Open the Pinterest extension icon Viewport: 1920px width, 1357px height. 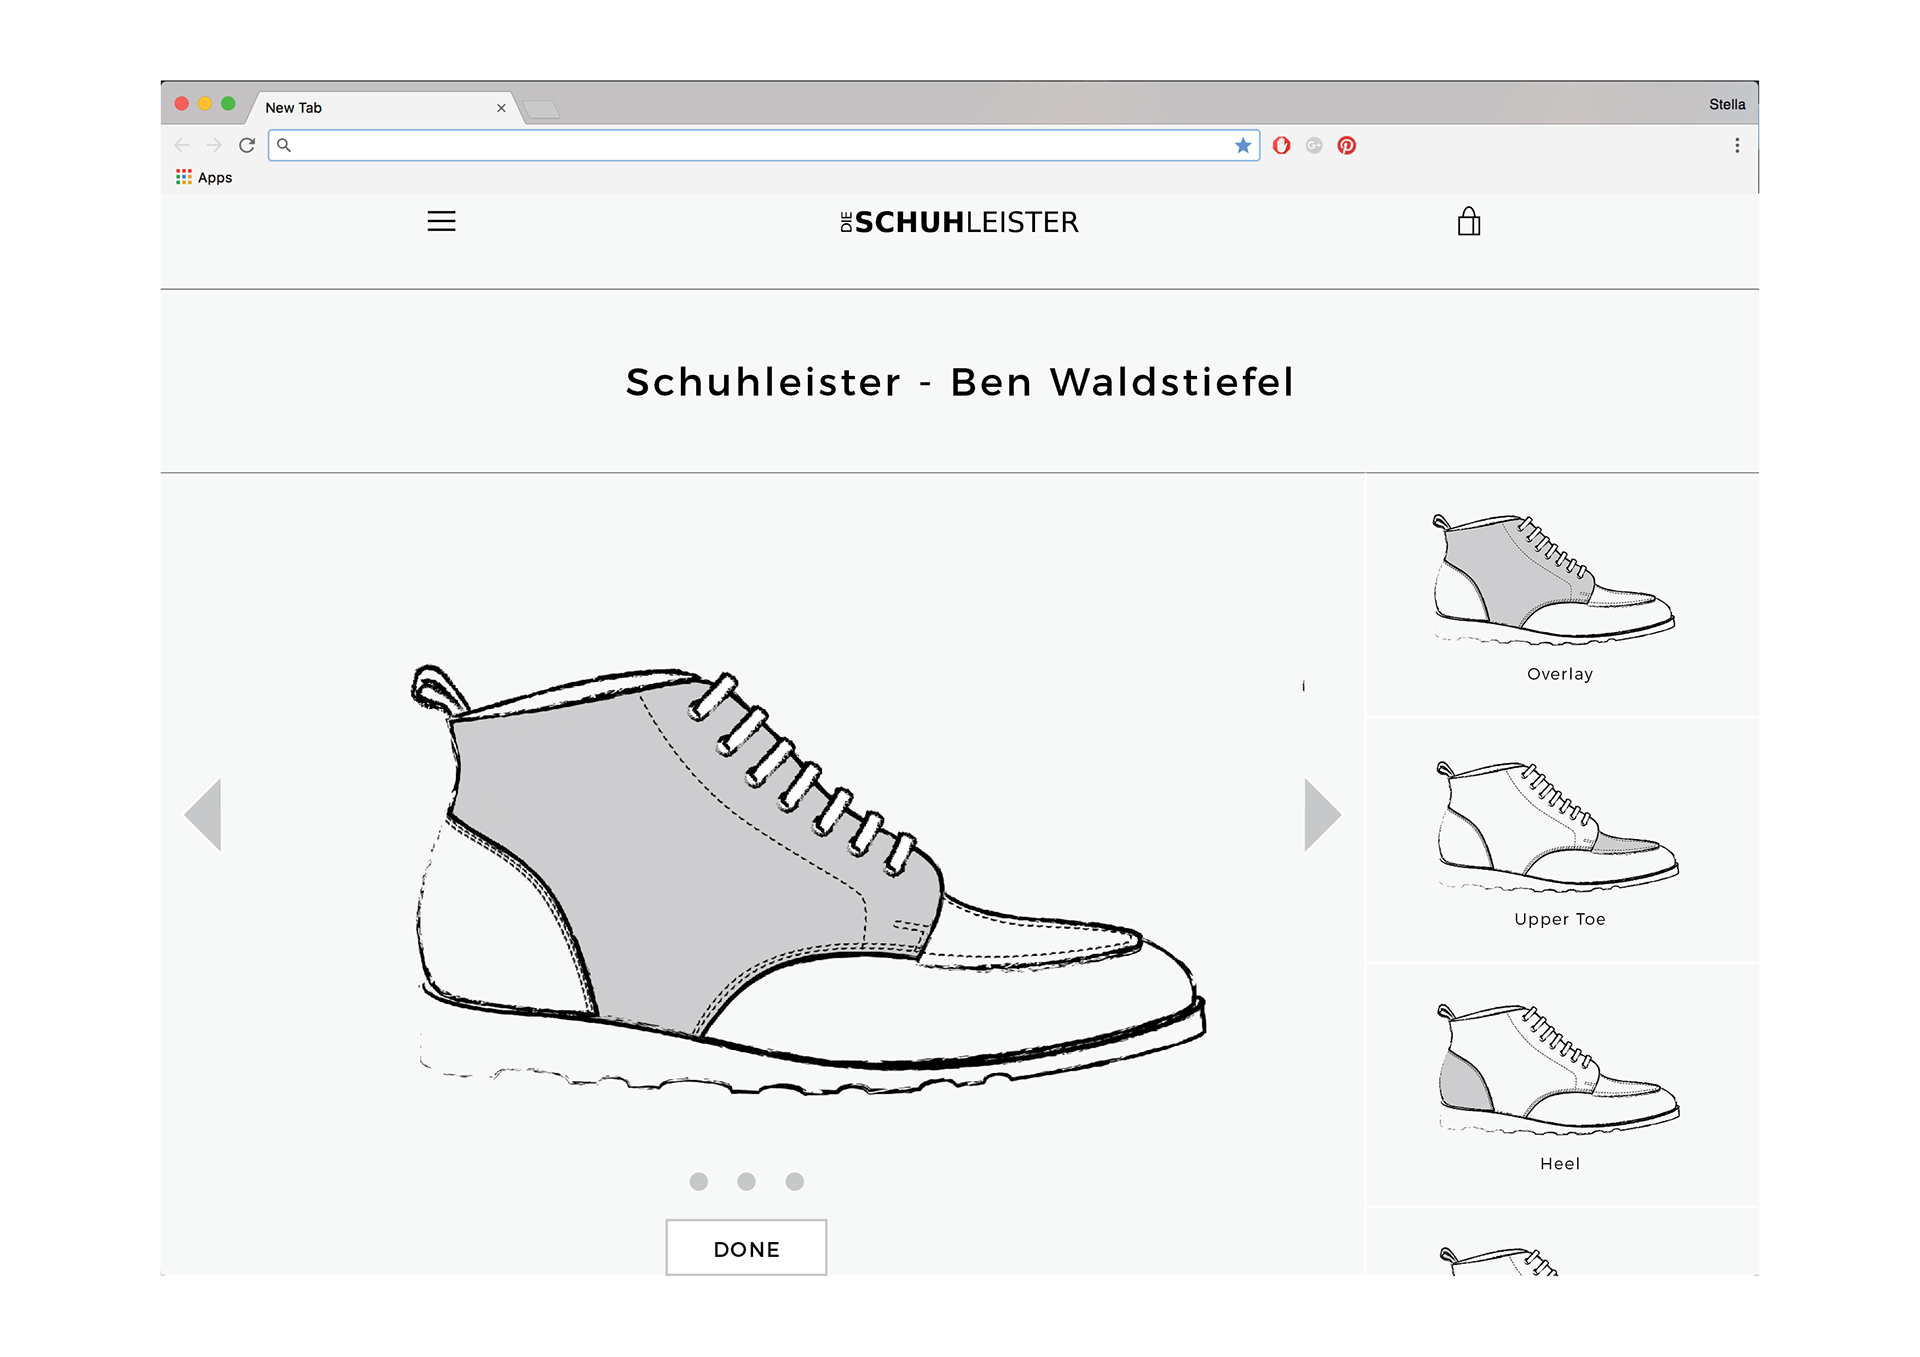pos(1347,145)
